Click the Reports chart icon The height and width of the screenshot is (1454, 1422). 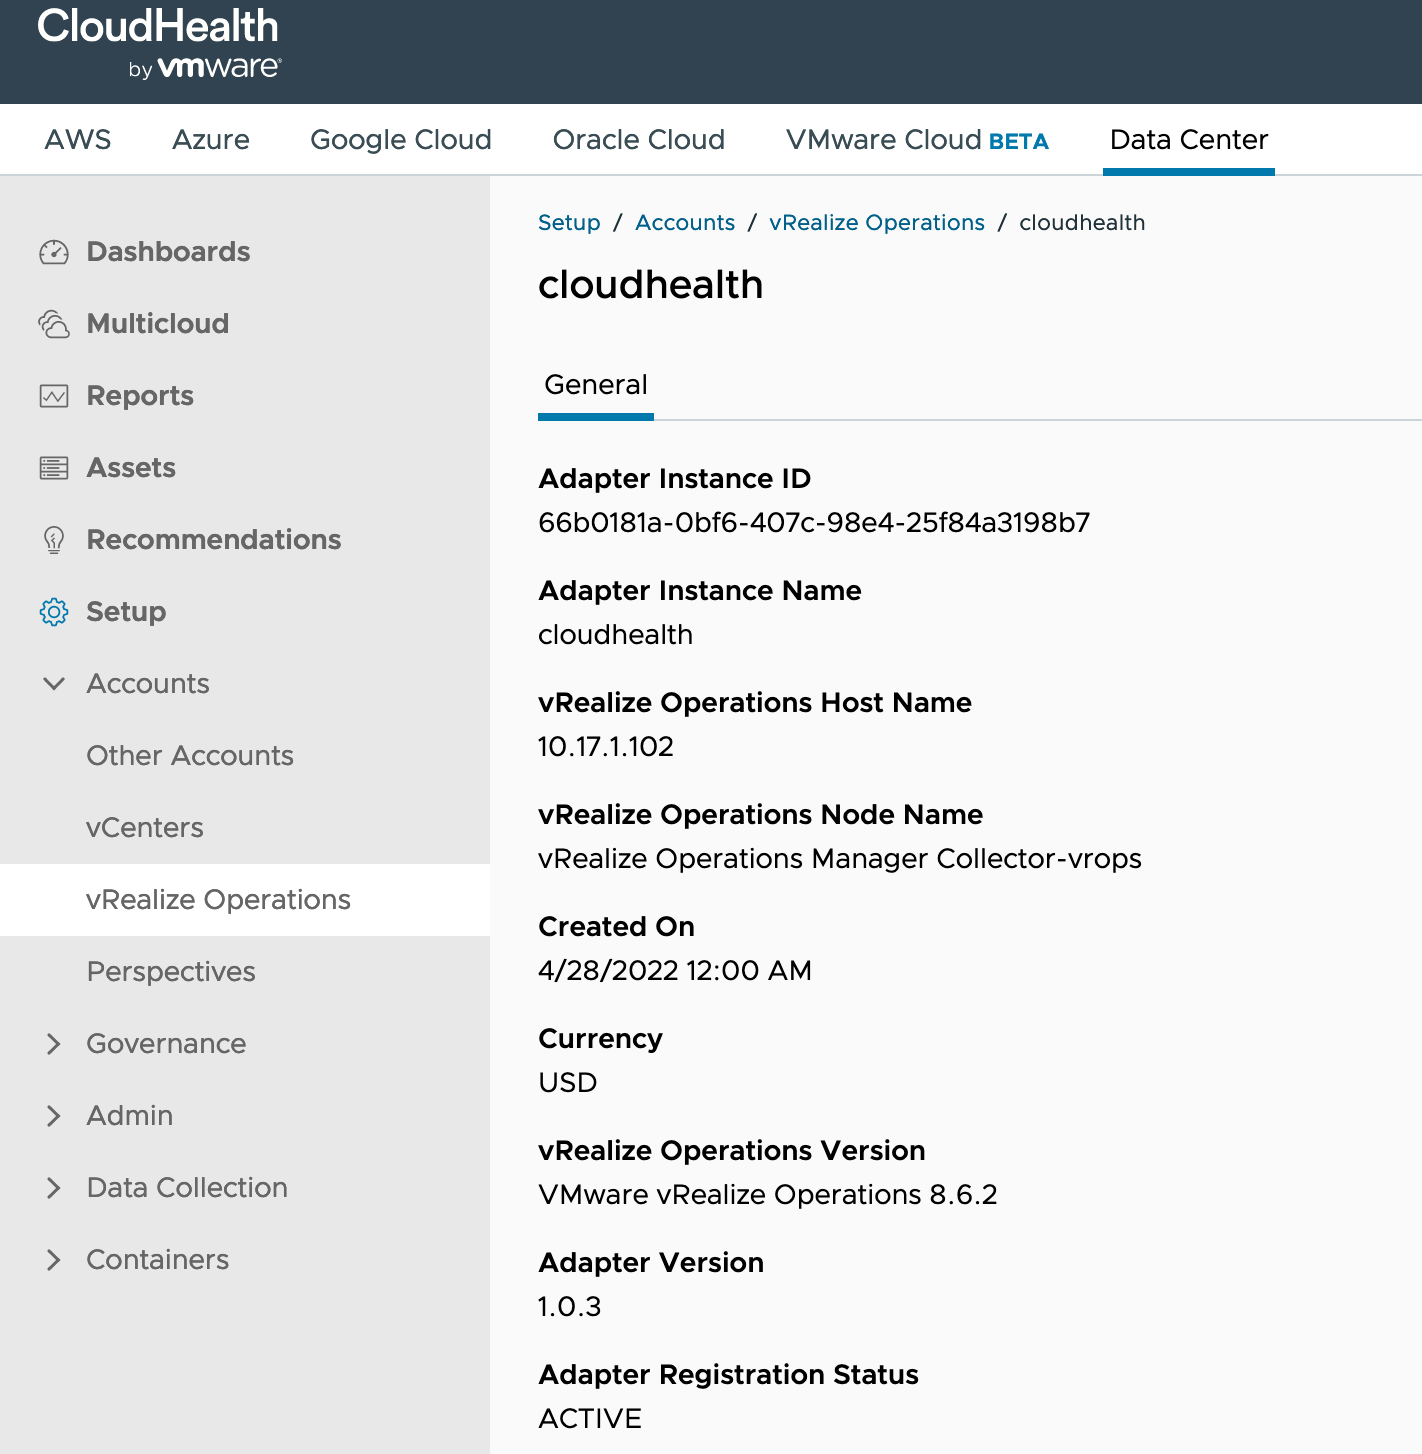click(54, 396)
